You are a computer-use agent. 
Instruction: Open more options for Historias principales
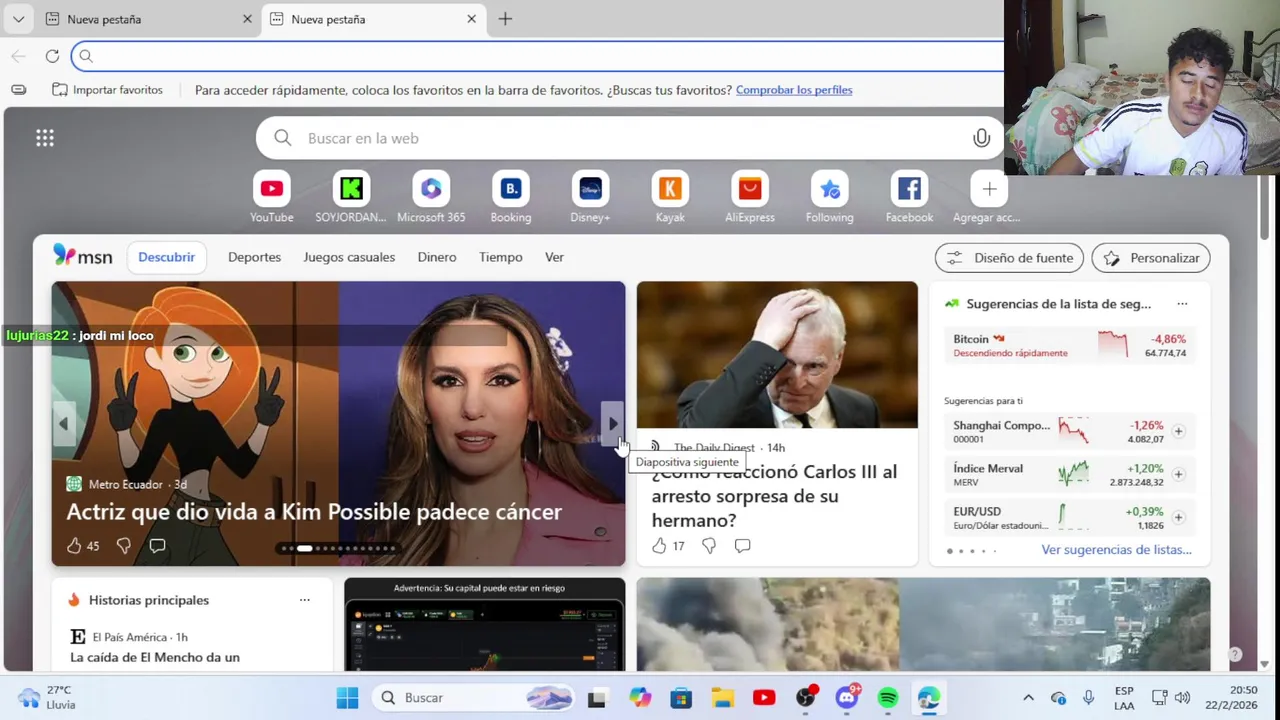point(305,600)
